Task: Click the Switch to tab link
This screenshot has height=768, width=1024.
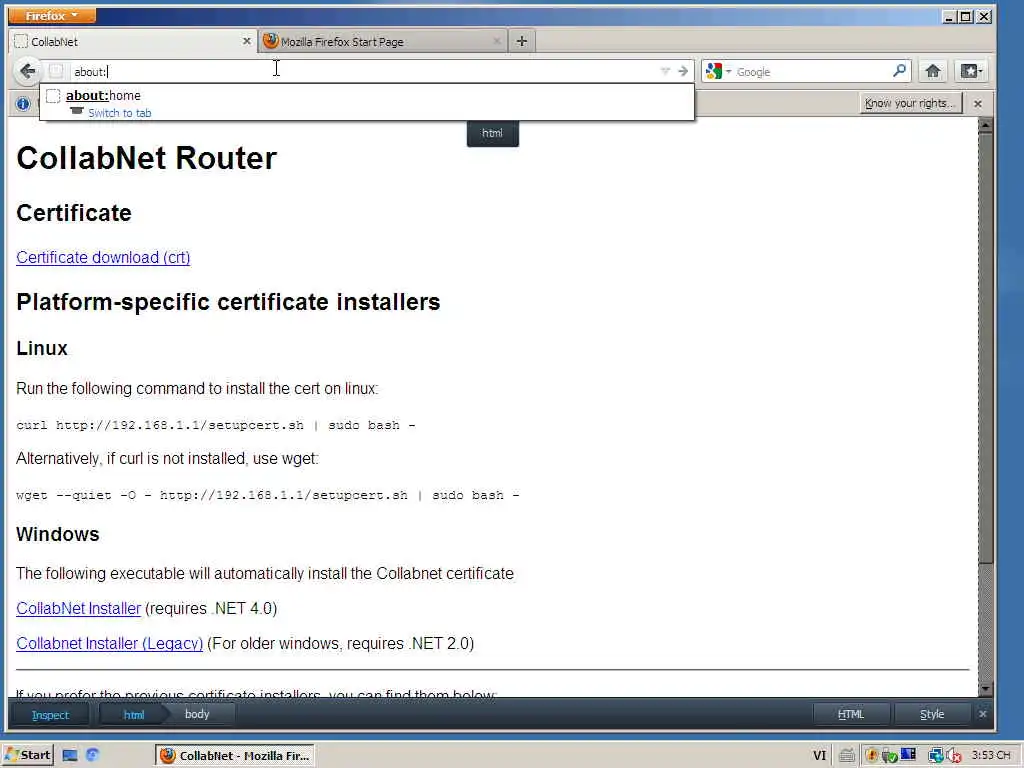Action: click(120, 113)
